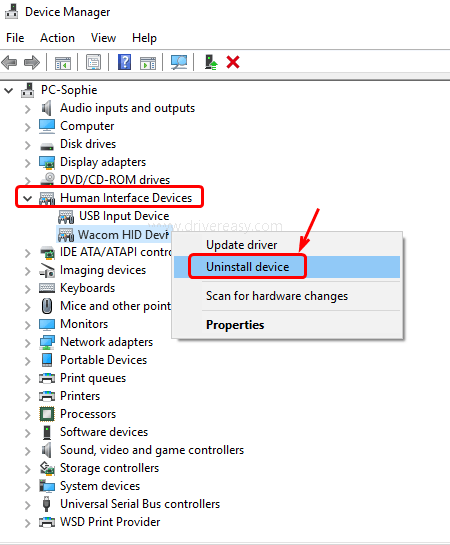Click Scan for hardware changes monitor icon

pos(179,62)
